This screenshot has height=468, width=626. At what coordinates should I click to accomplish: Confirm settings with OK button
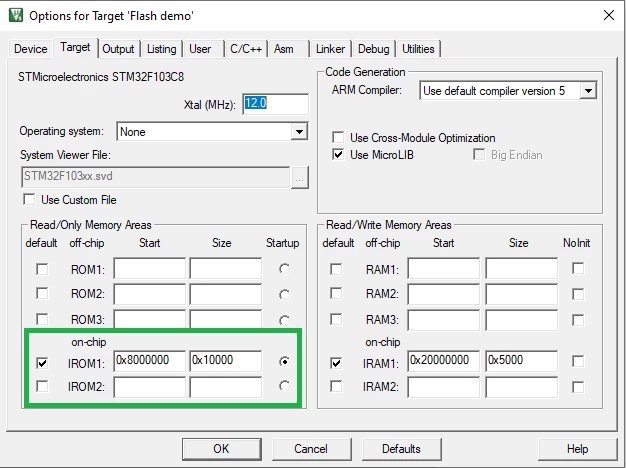point(222,449)
